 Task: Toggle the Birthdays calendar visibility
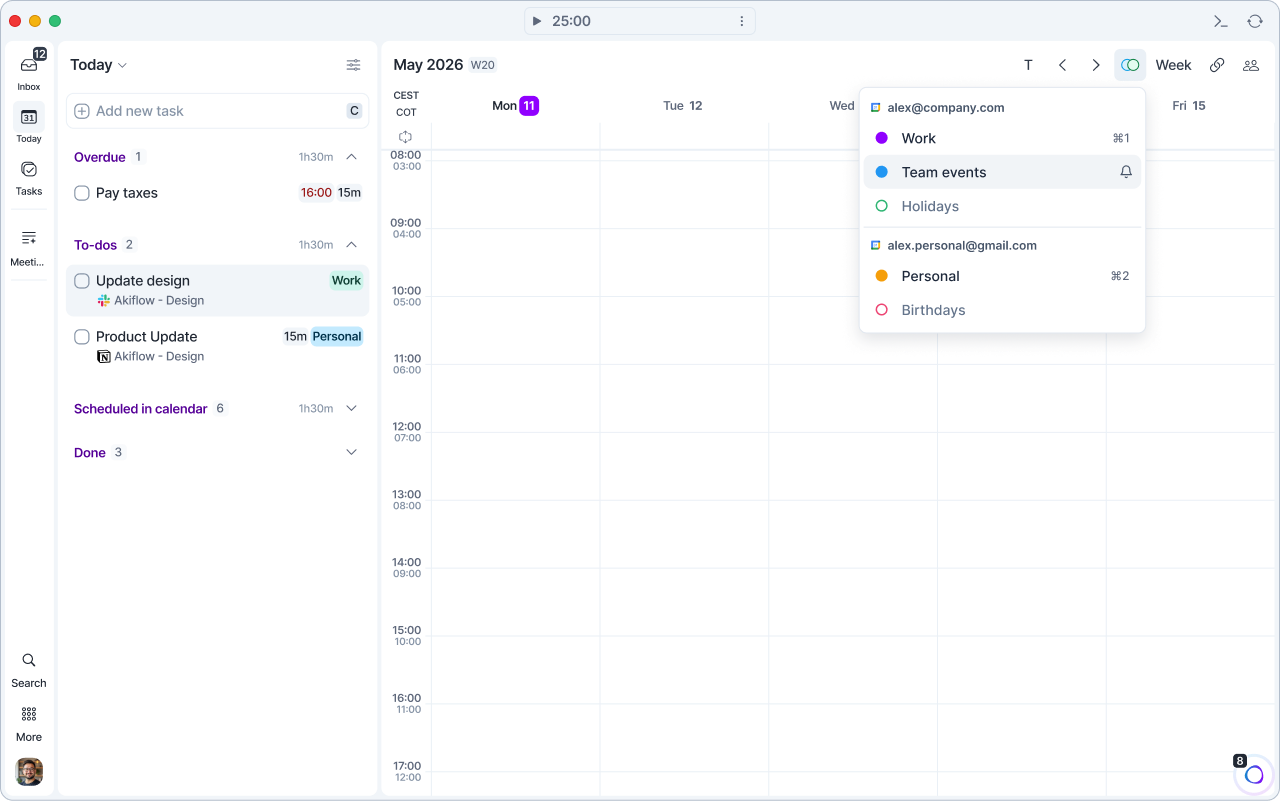(x=881, y=310)
